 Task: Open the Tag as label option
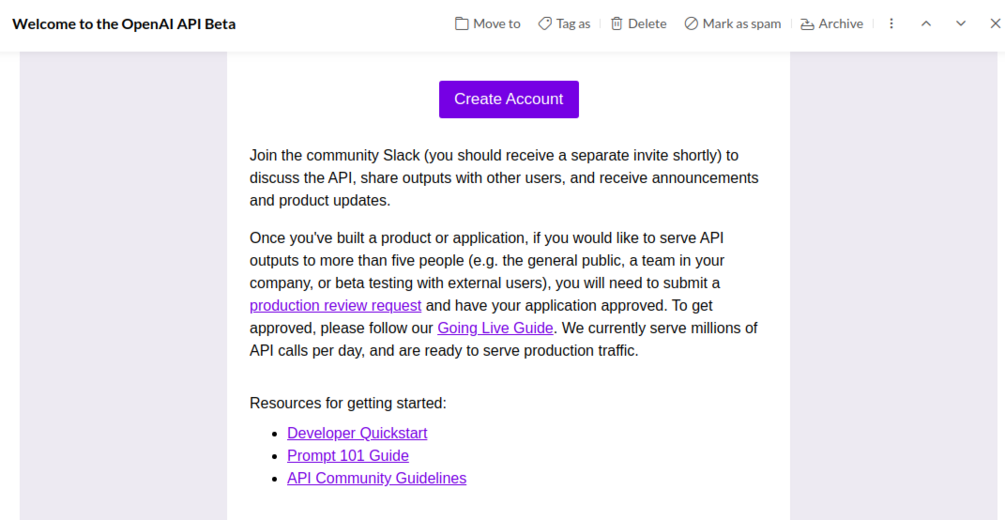pos(564,24)
